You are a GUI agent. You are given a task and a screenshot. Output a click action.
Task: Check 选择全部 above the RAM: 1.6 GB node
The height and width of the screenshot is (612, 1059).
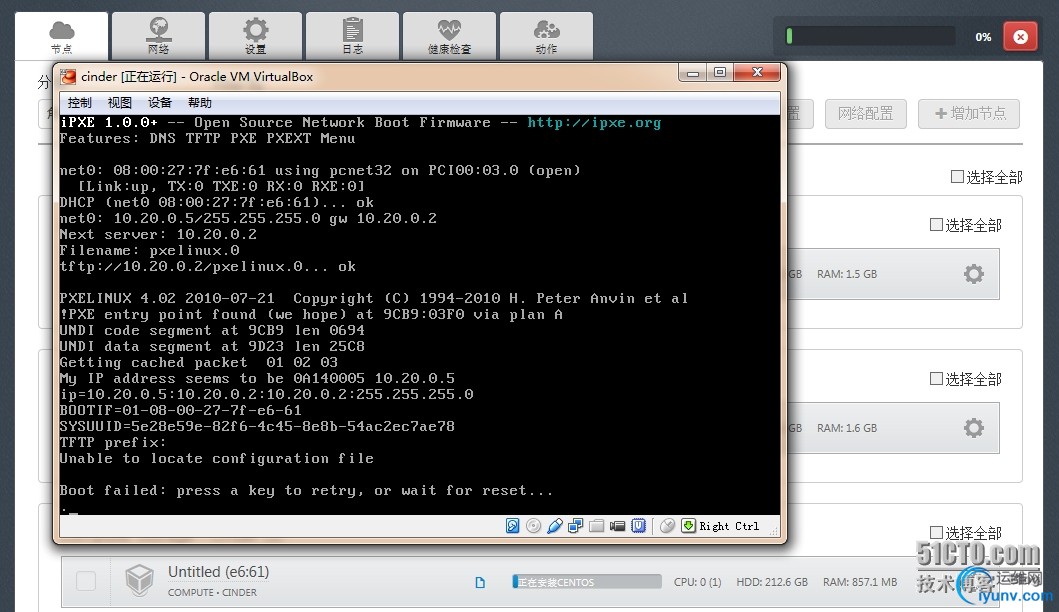(936, 378)
